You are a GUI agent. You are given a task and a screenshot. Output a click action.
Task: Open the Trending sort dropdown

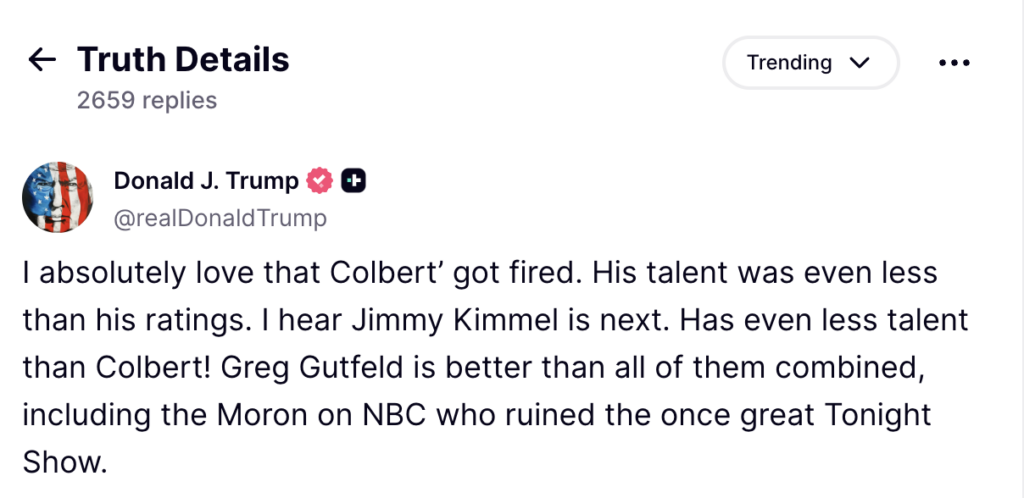(x=810, y=63)
